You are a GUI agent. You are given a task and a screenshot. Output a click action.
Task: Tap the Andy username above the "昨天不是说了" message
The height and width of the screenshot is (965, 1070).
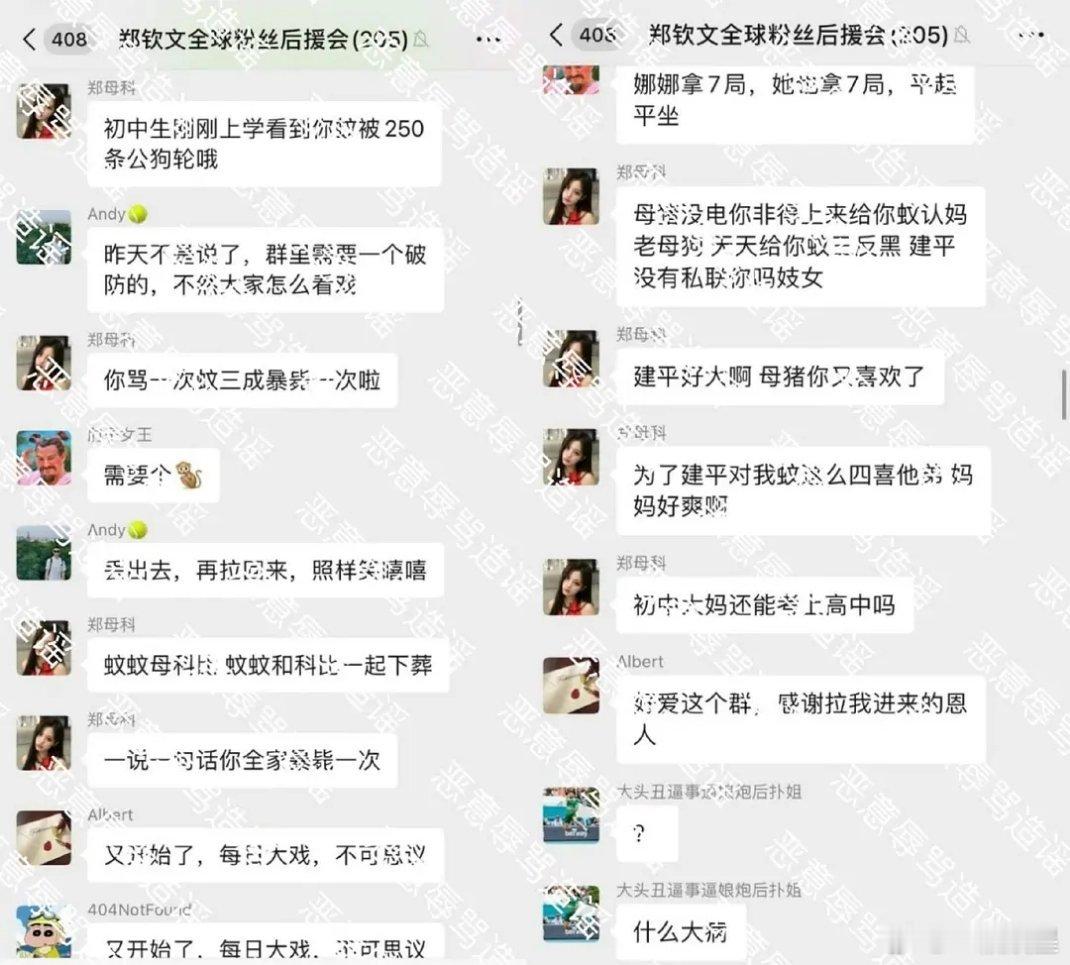click(x=106, y=214)
